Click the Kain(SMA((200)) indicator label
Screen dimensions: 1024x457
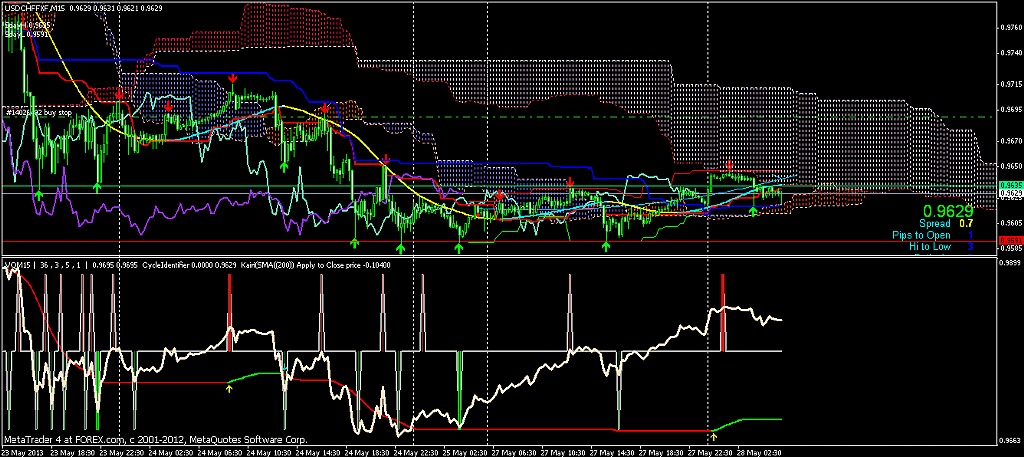(x=269, y=265)
